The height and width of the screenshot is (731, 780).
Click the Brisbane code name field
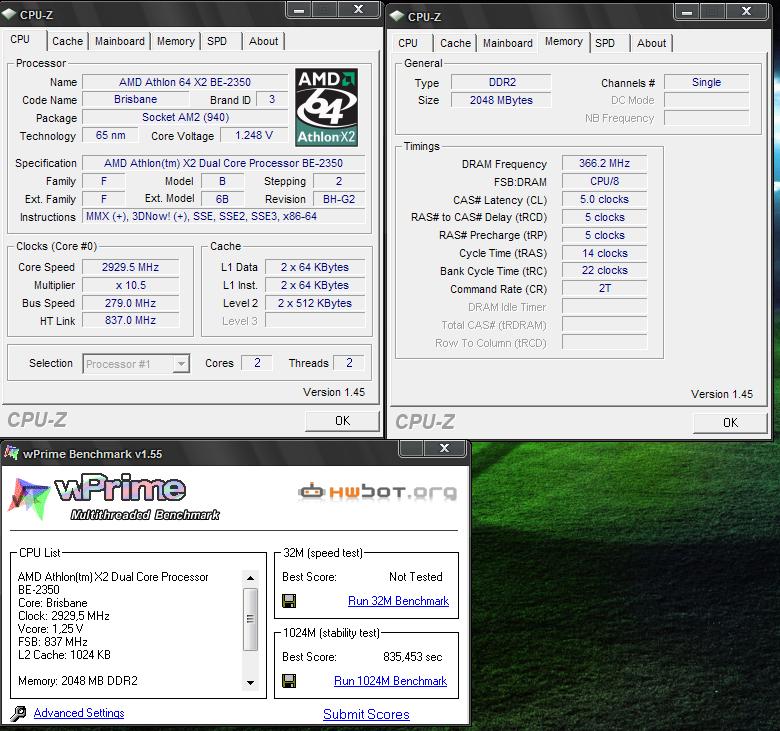click(135, 99)
